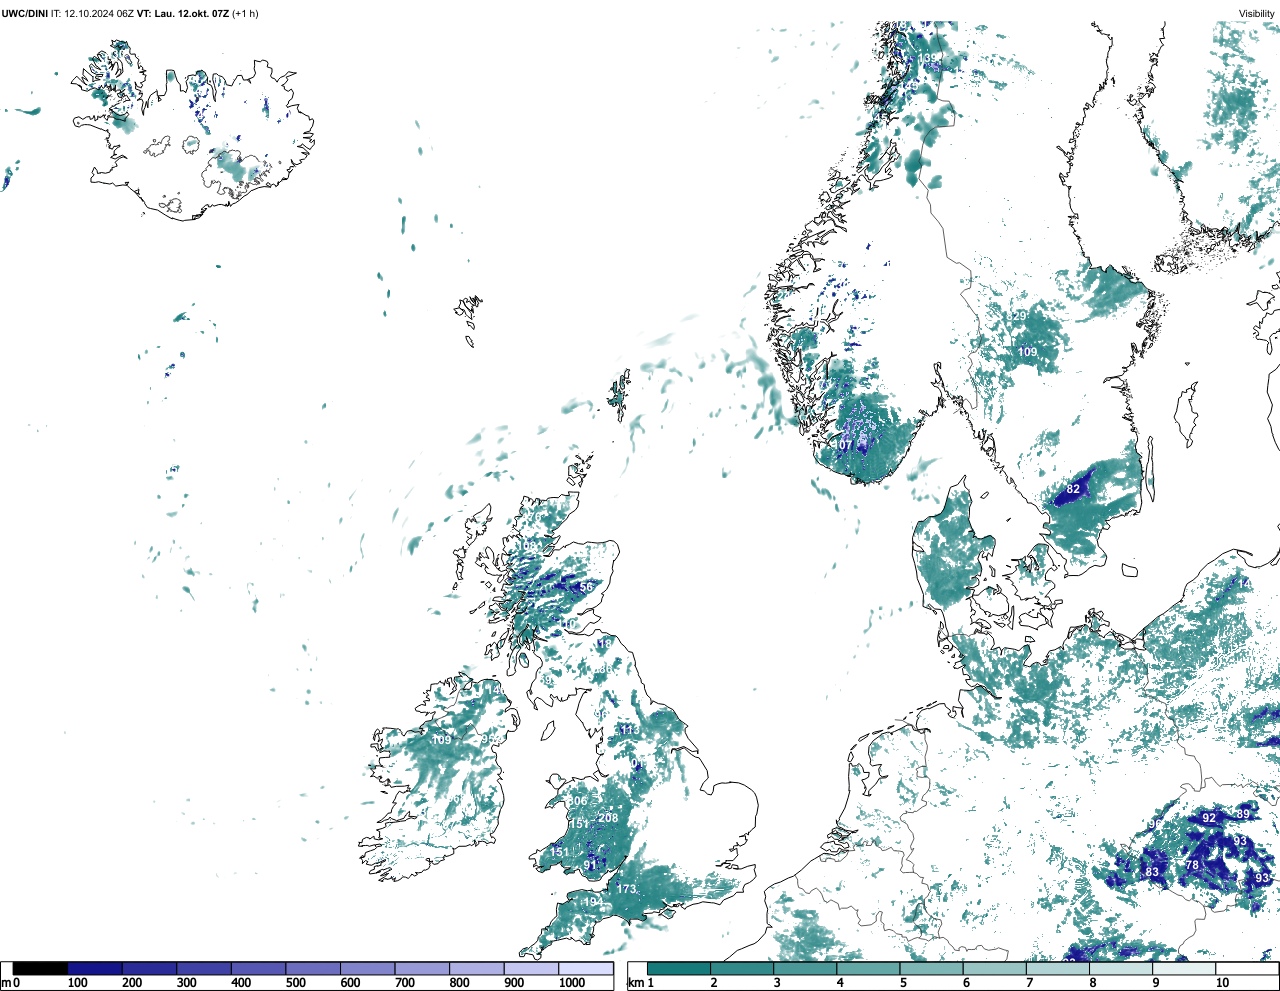This screenshot has width=1280, height=991.
Task: Click the '109' value over central Sweden
Action: point(1027,352)
